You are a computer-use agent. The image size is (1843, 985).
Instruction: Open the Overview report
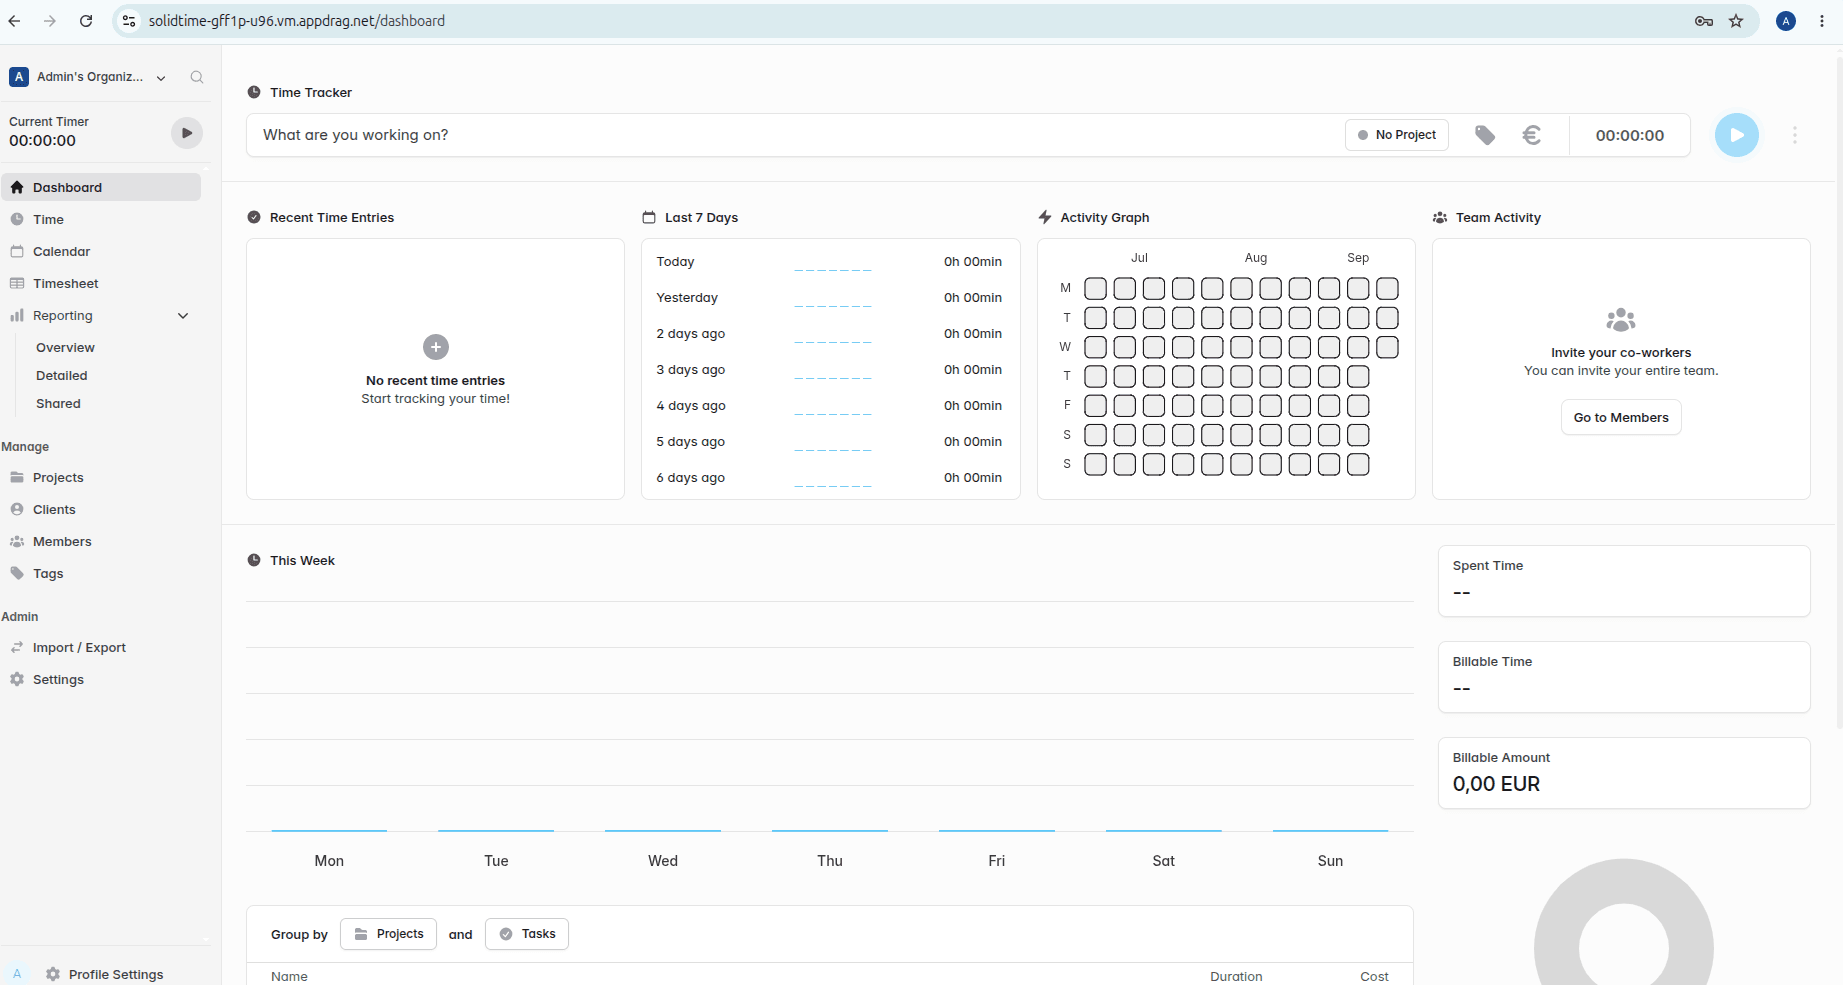[x=65, y=347]
